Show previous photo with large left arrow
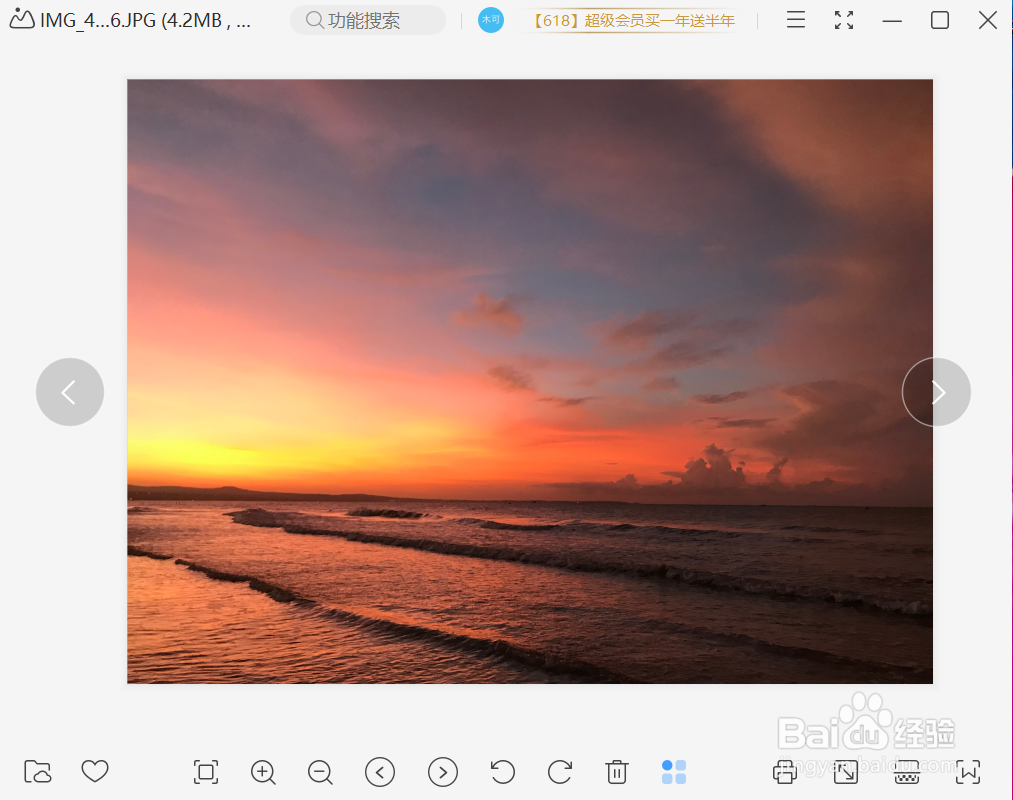 pos(70,392)
